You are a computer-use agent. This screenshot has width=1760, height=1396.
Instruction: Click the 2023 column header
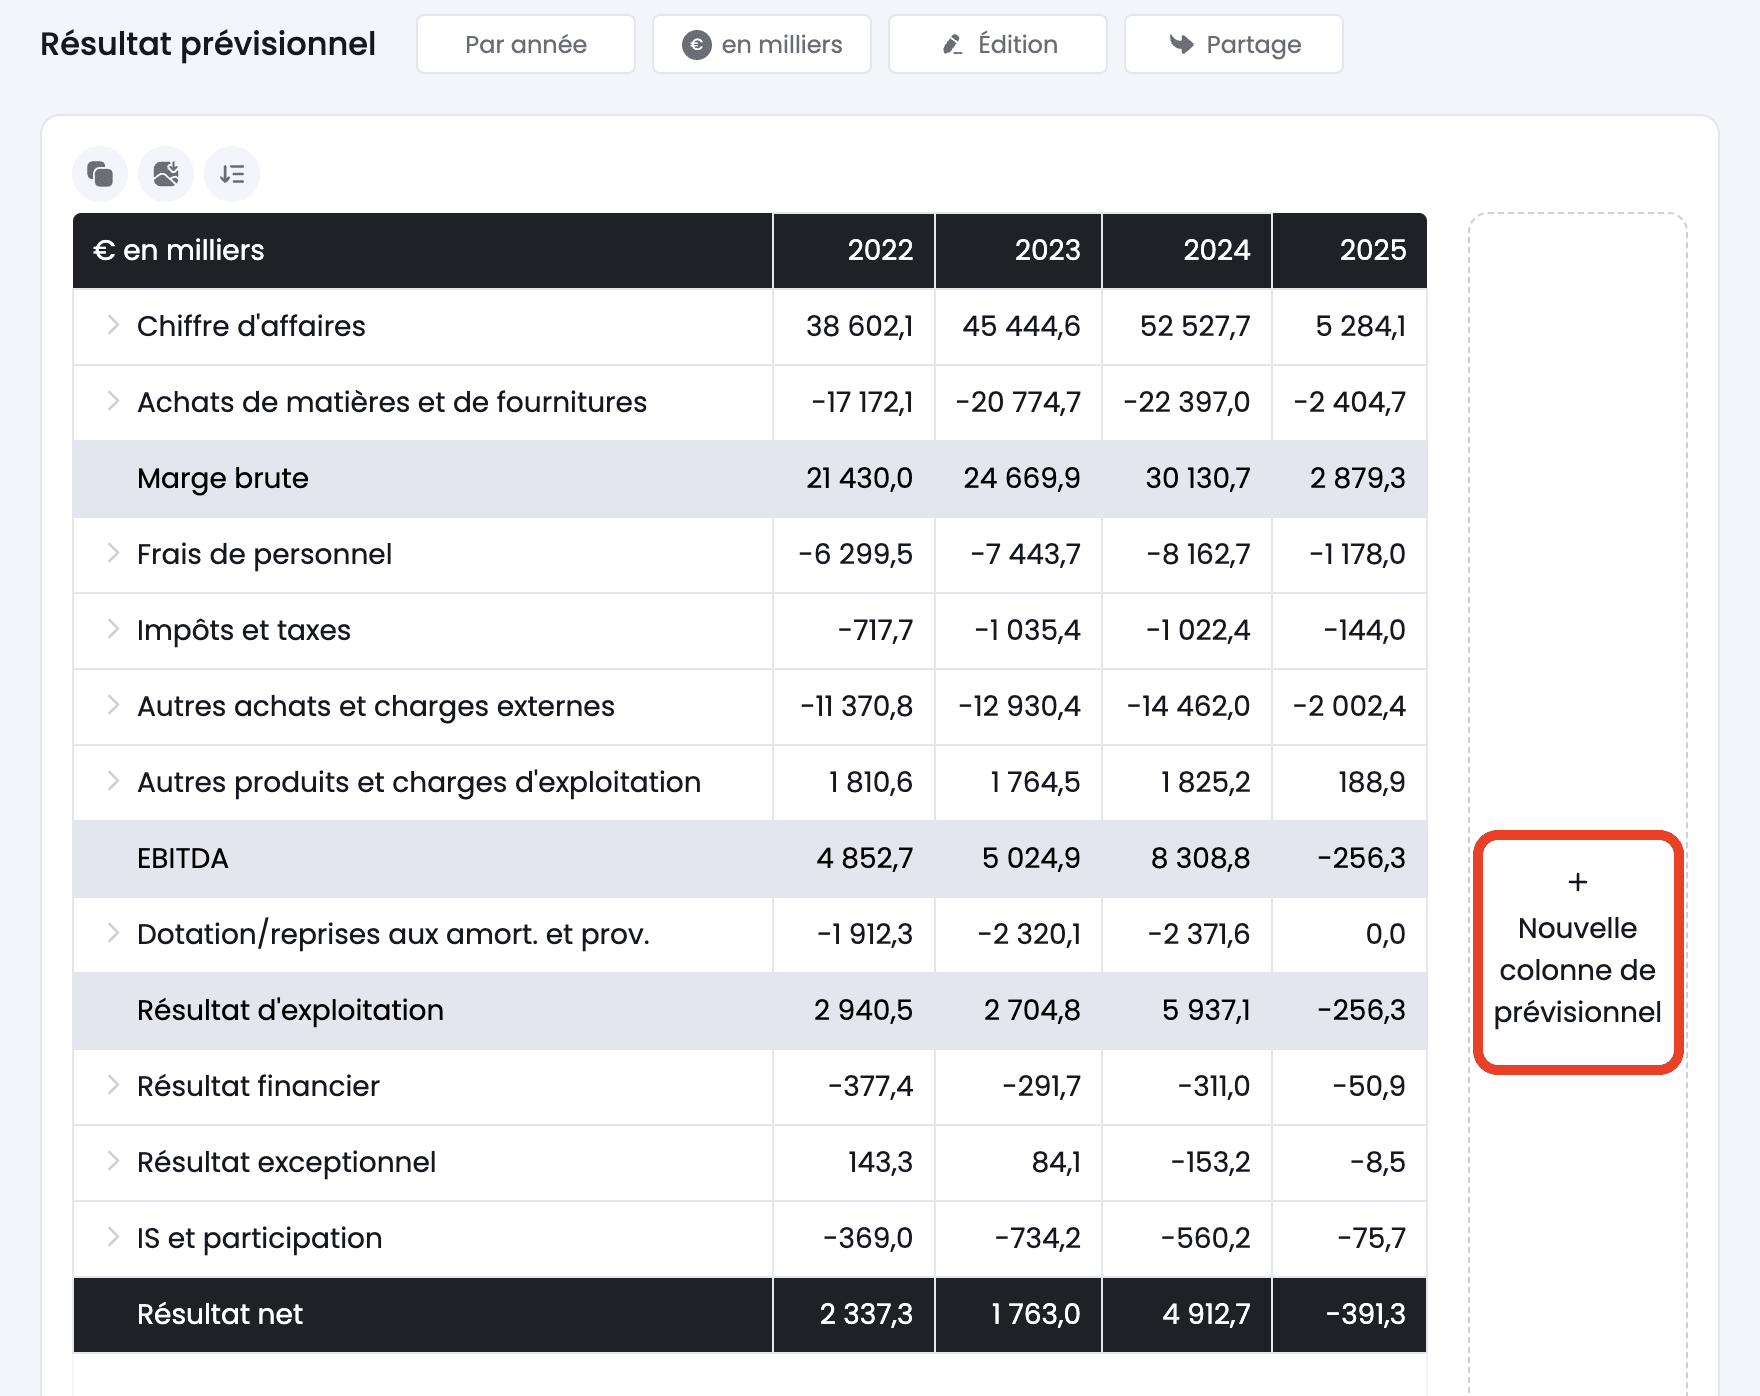click(1019, 250)
